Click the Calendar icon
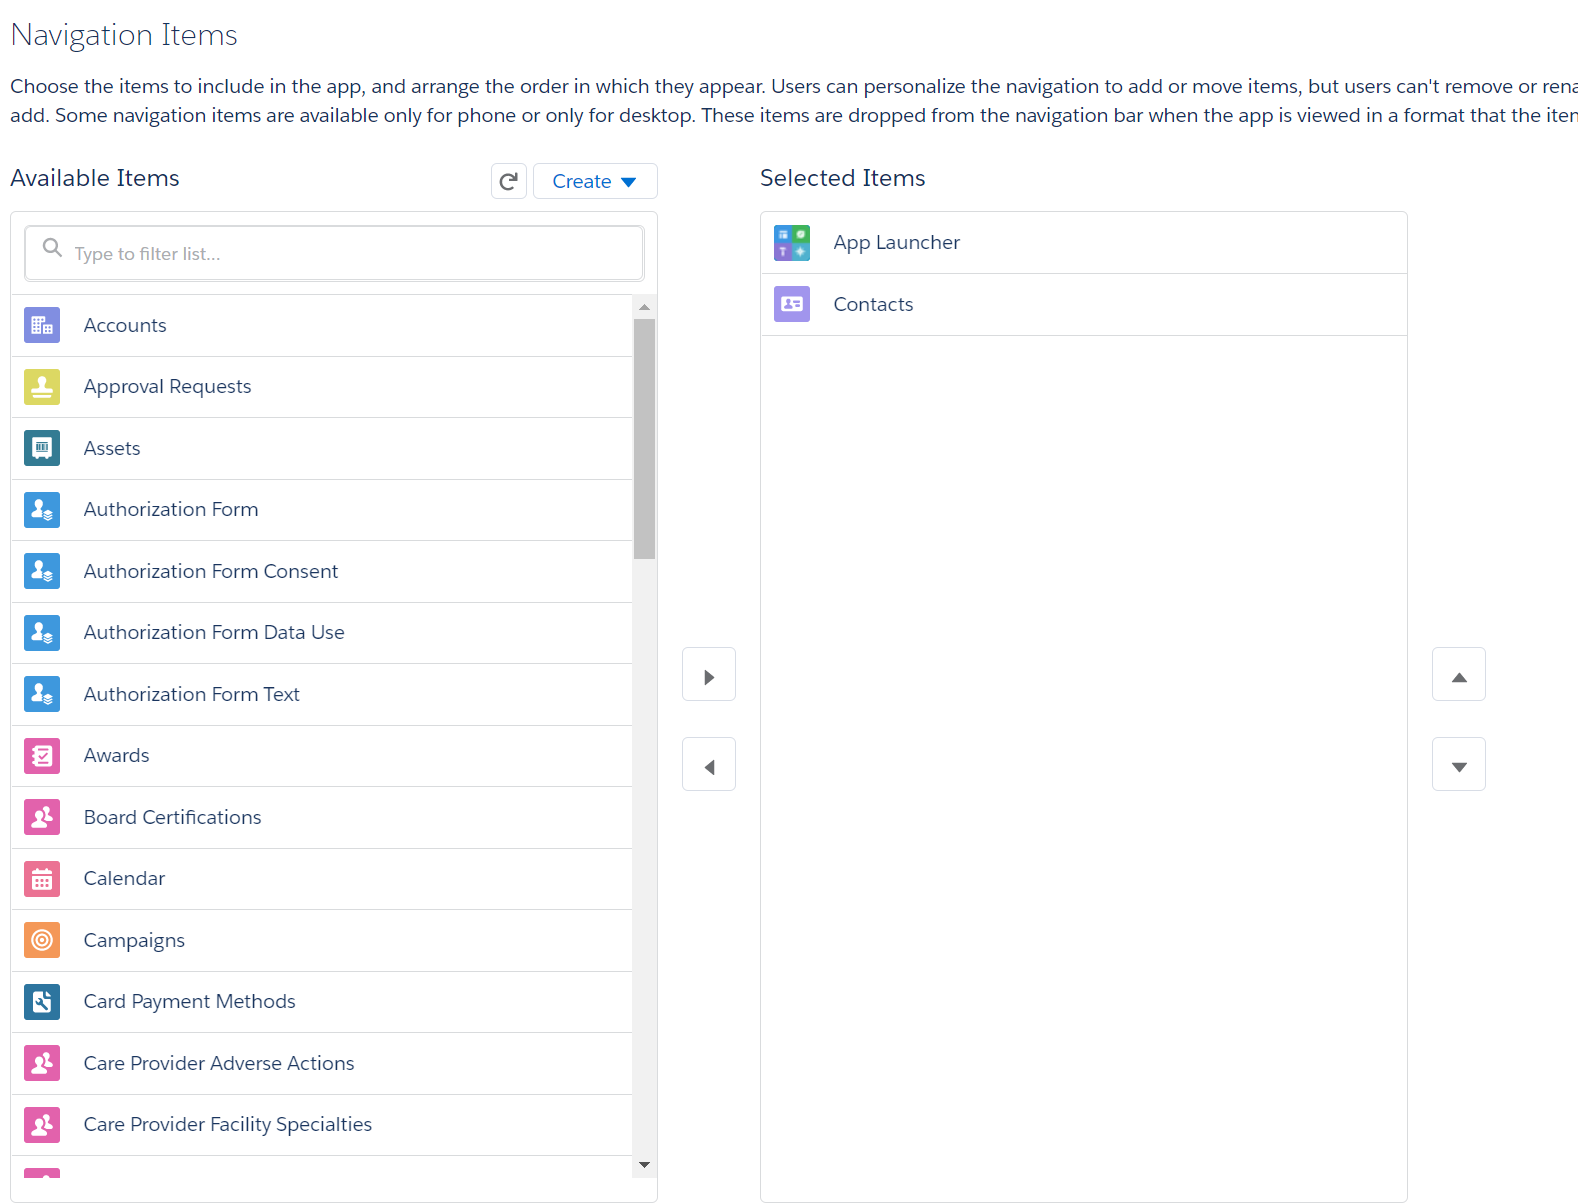 click(x=42, y=879)
